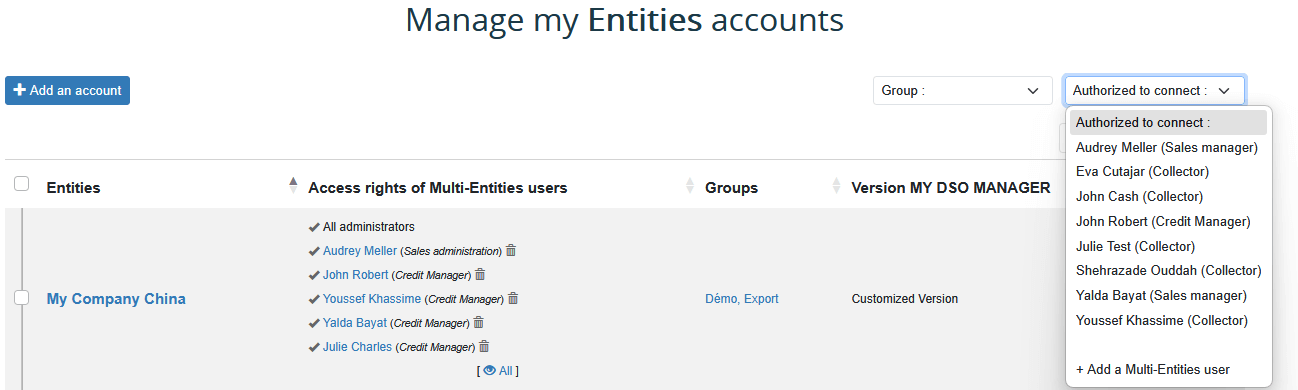Click the checkmark beside Audrey Meller
The height and width of the screenshot is (390, 1298).
[314, 251]
